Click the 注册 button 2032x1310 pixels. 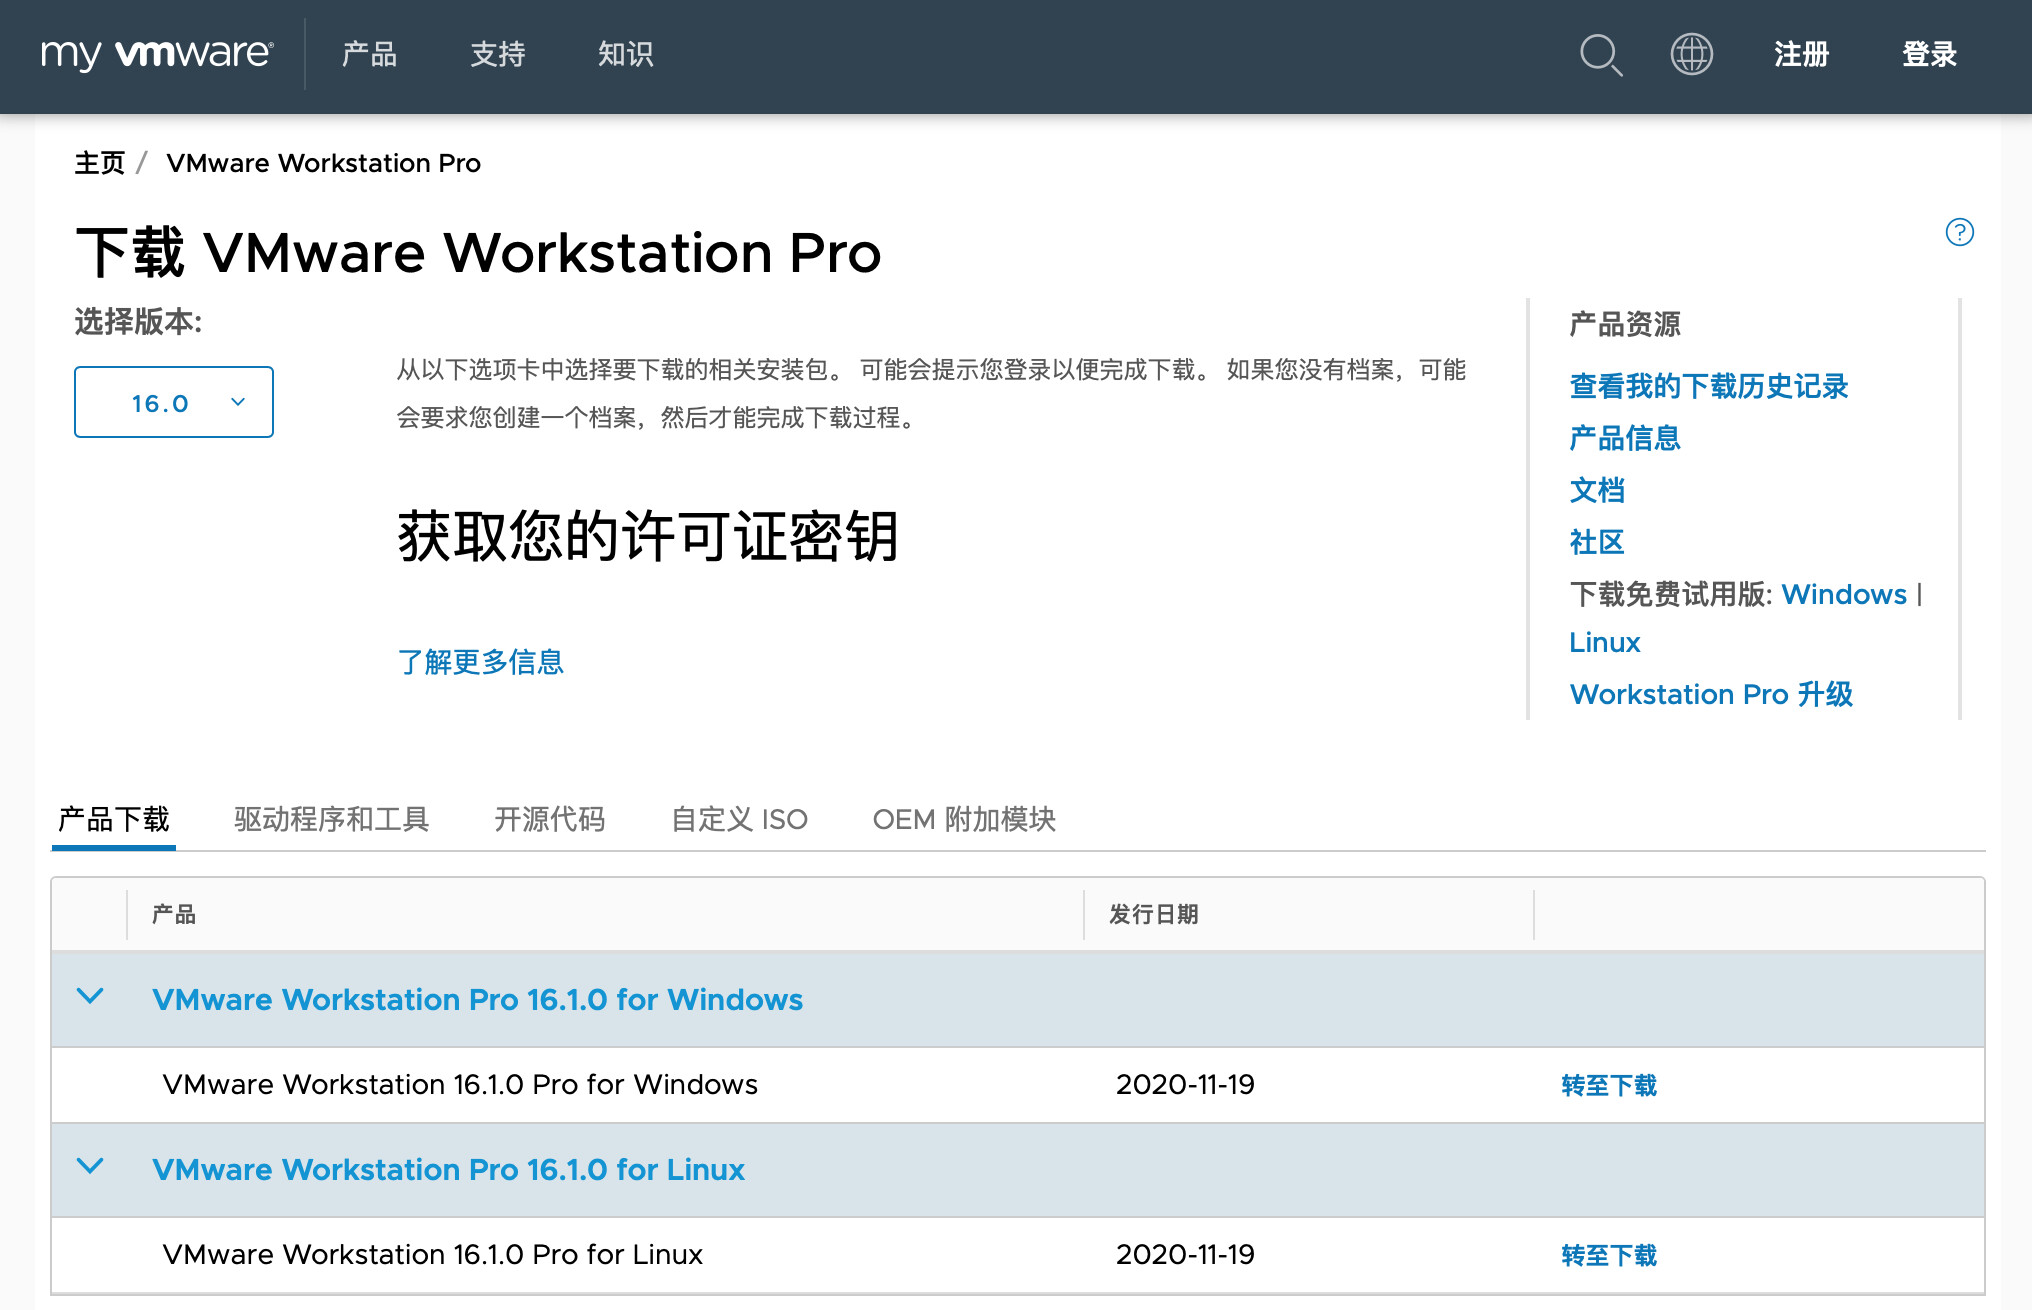coord(1801,54)
